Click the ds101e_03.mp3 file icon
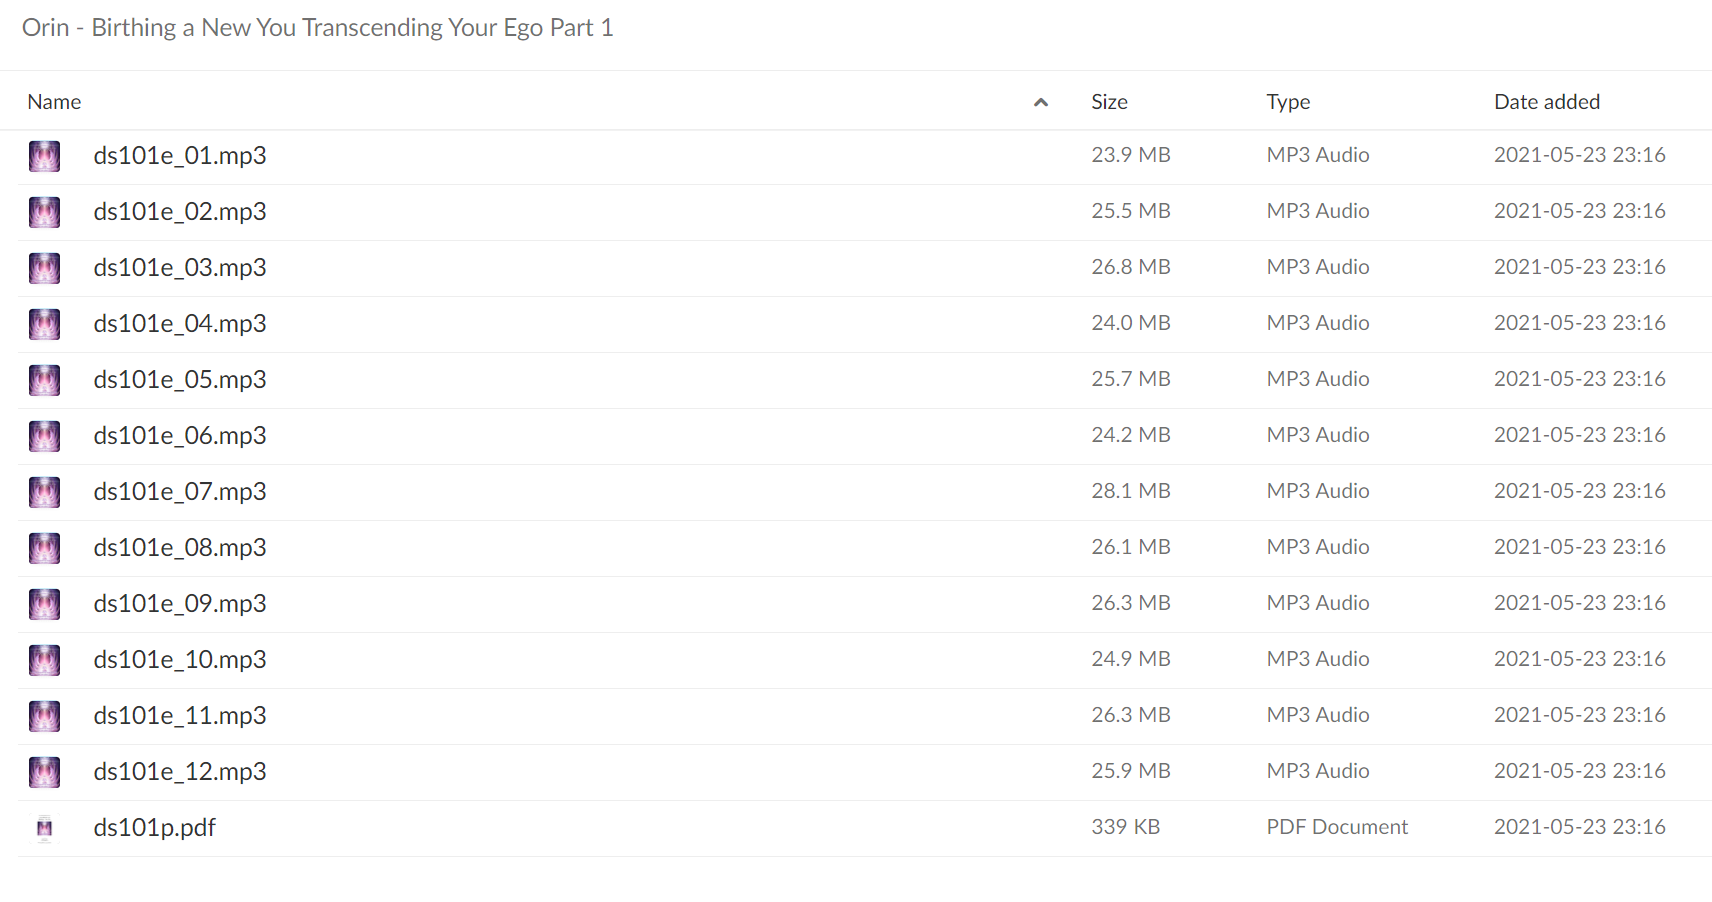This screenshot has width=1712, height=902. (x=44, y=268)
